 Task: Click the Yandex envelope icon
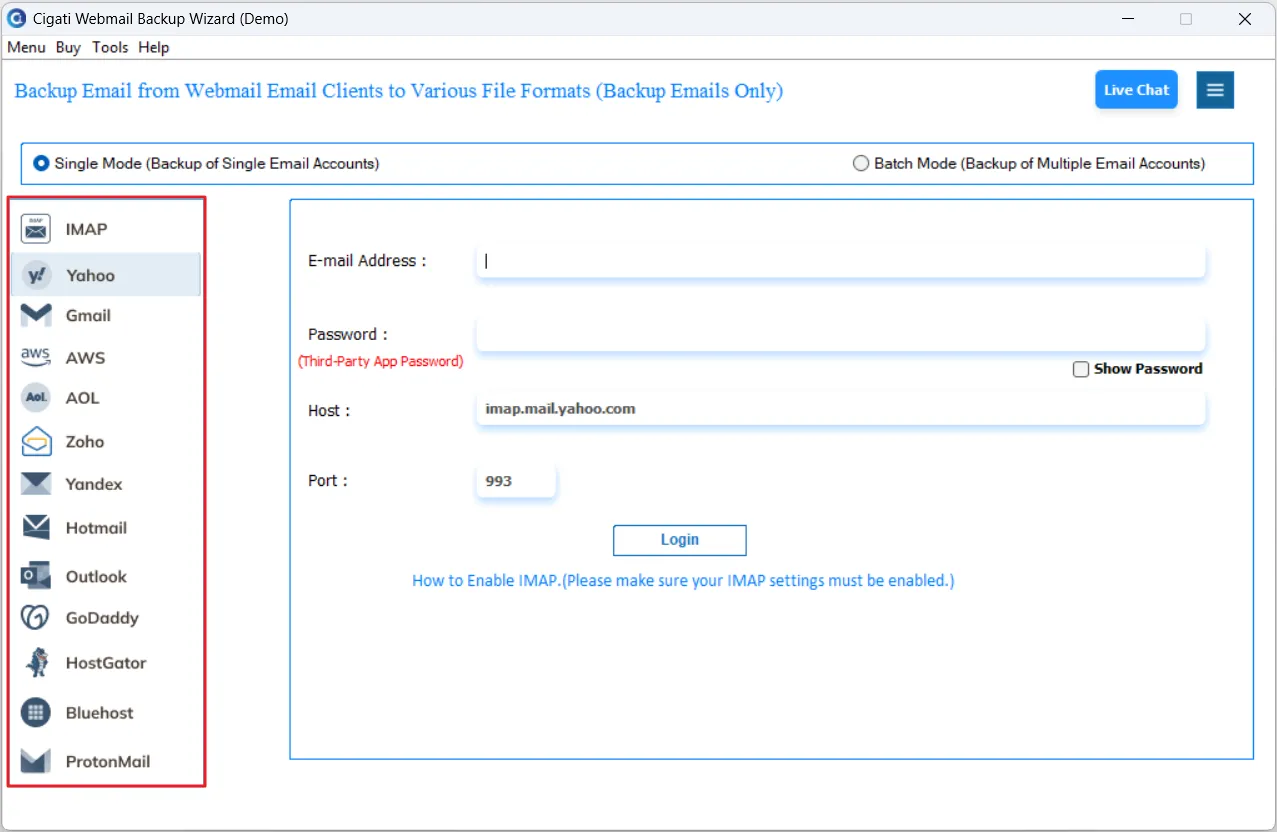coord(36,484)
